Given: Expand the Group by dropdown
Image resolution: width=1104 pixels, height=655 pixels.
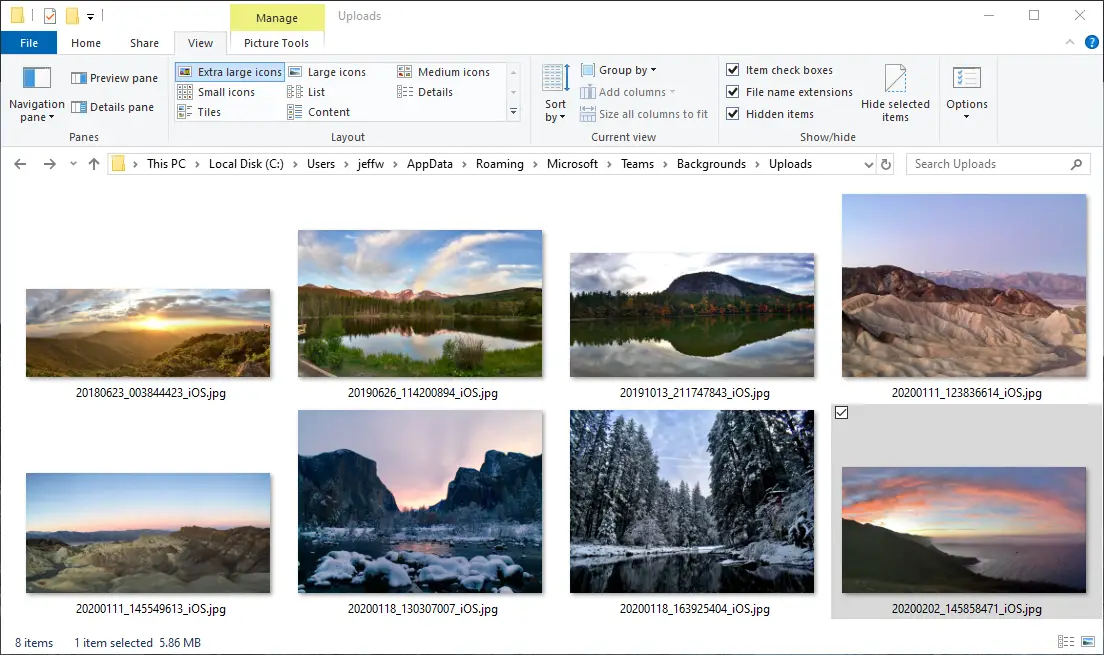Looking at the screenshot, I should pyautogui.click(x=627, y=70).
